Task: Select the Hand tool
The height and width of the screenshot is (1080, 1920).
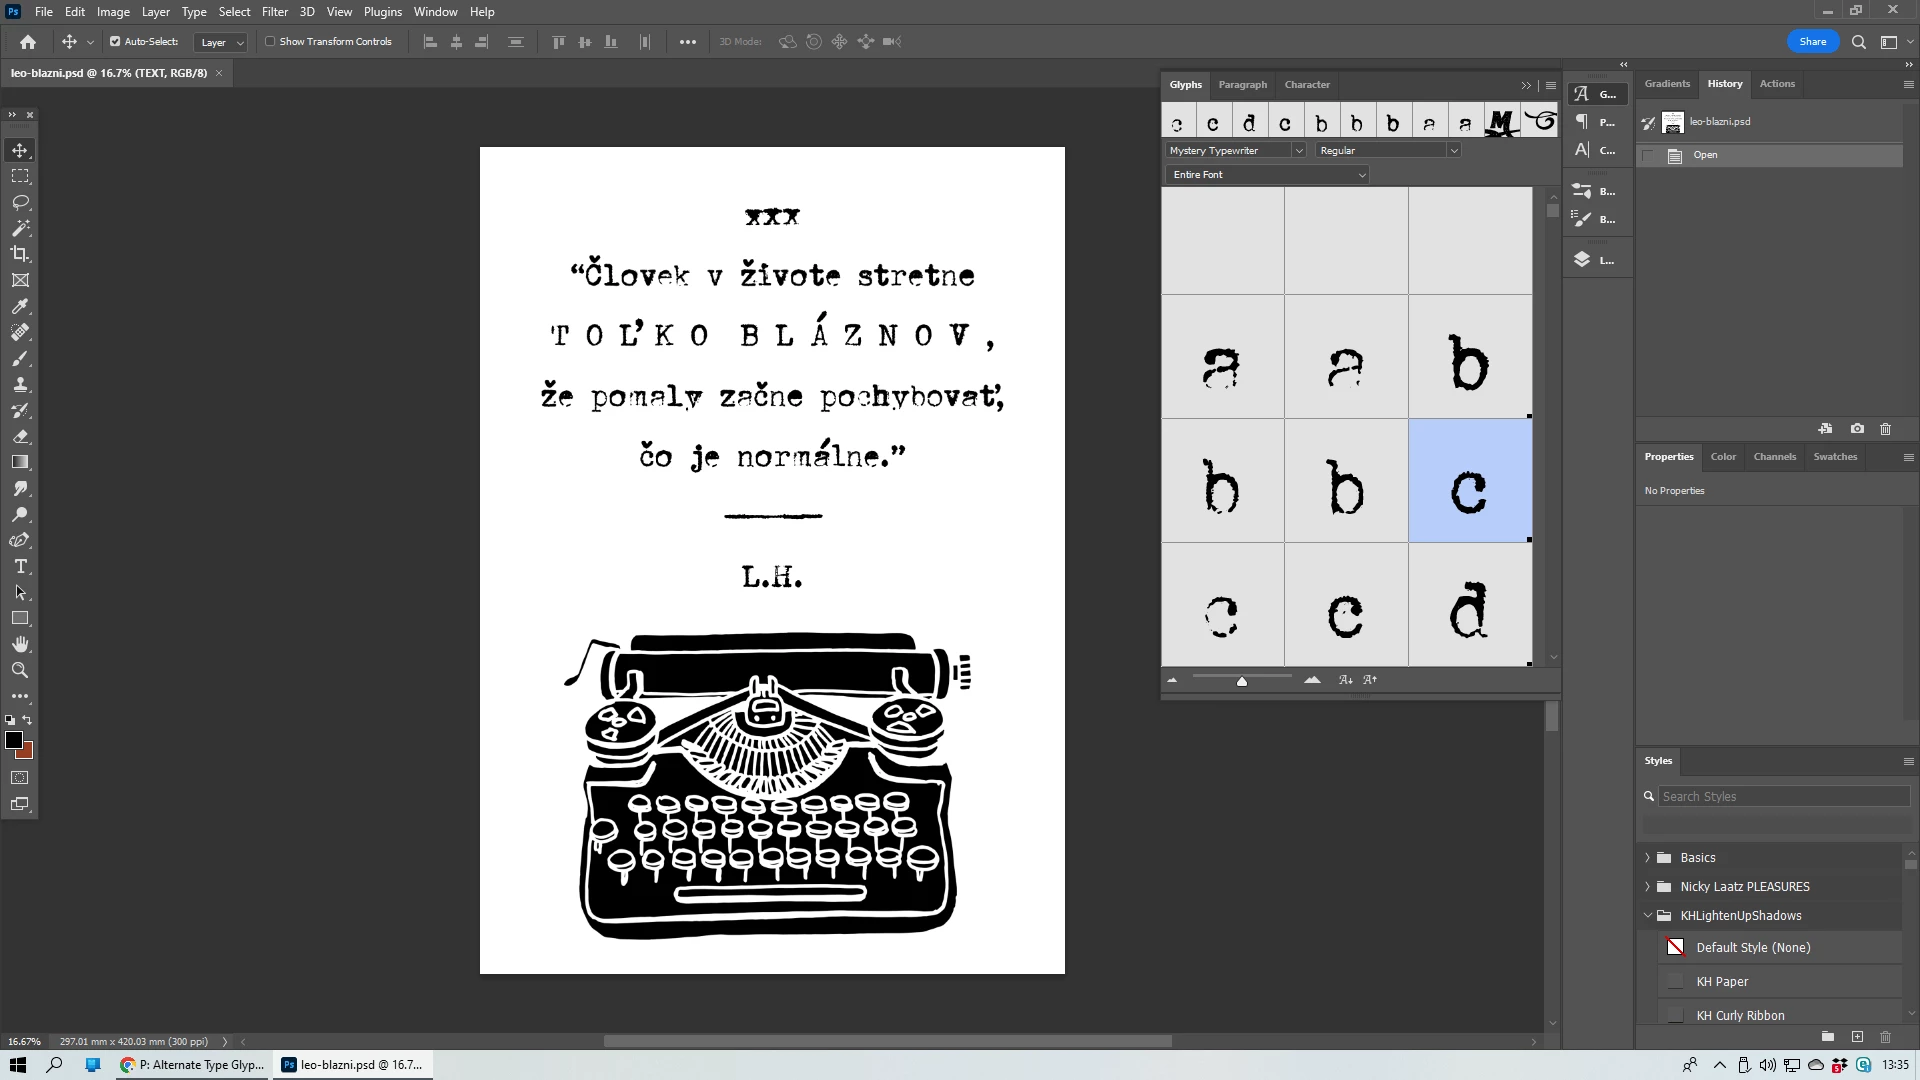Action: (x=20, y=645)
